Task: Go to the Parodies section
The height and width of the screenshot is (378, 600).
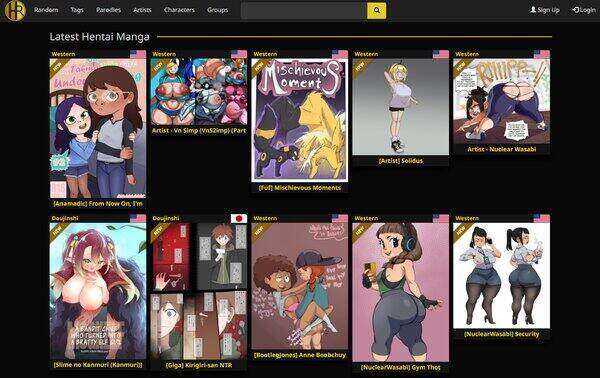Action: 108,10
